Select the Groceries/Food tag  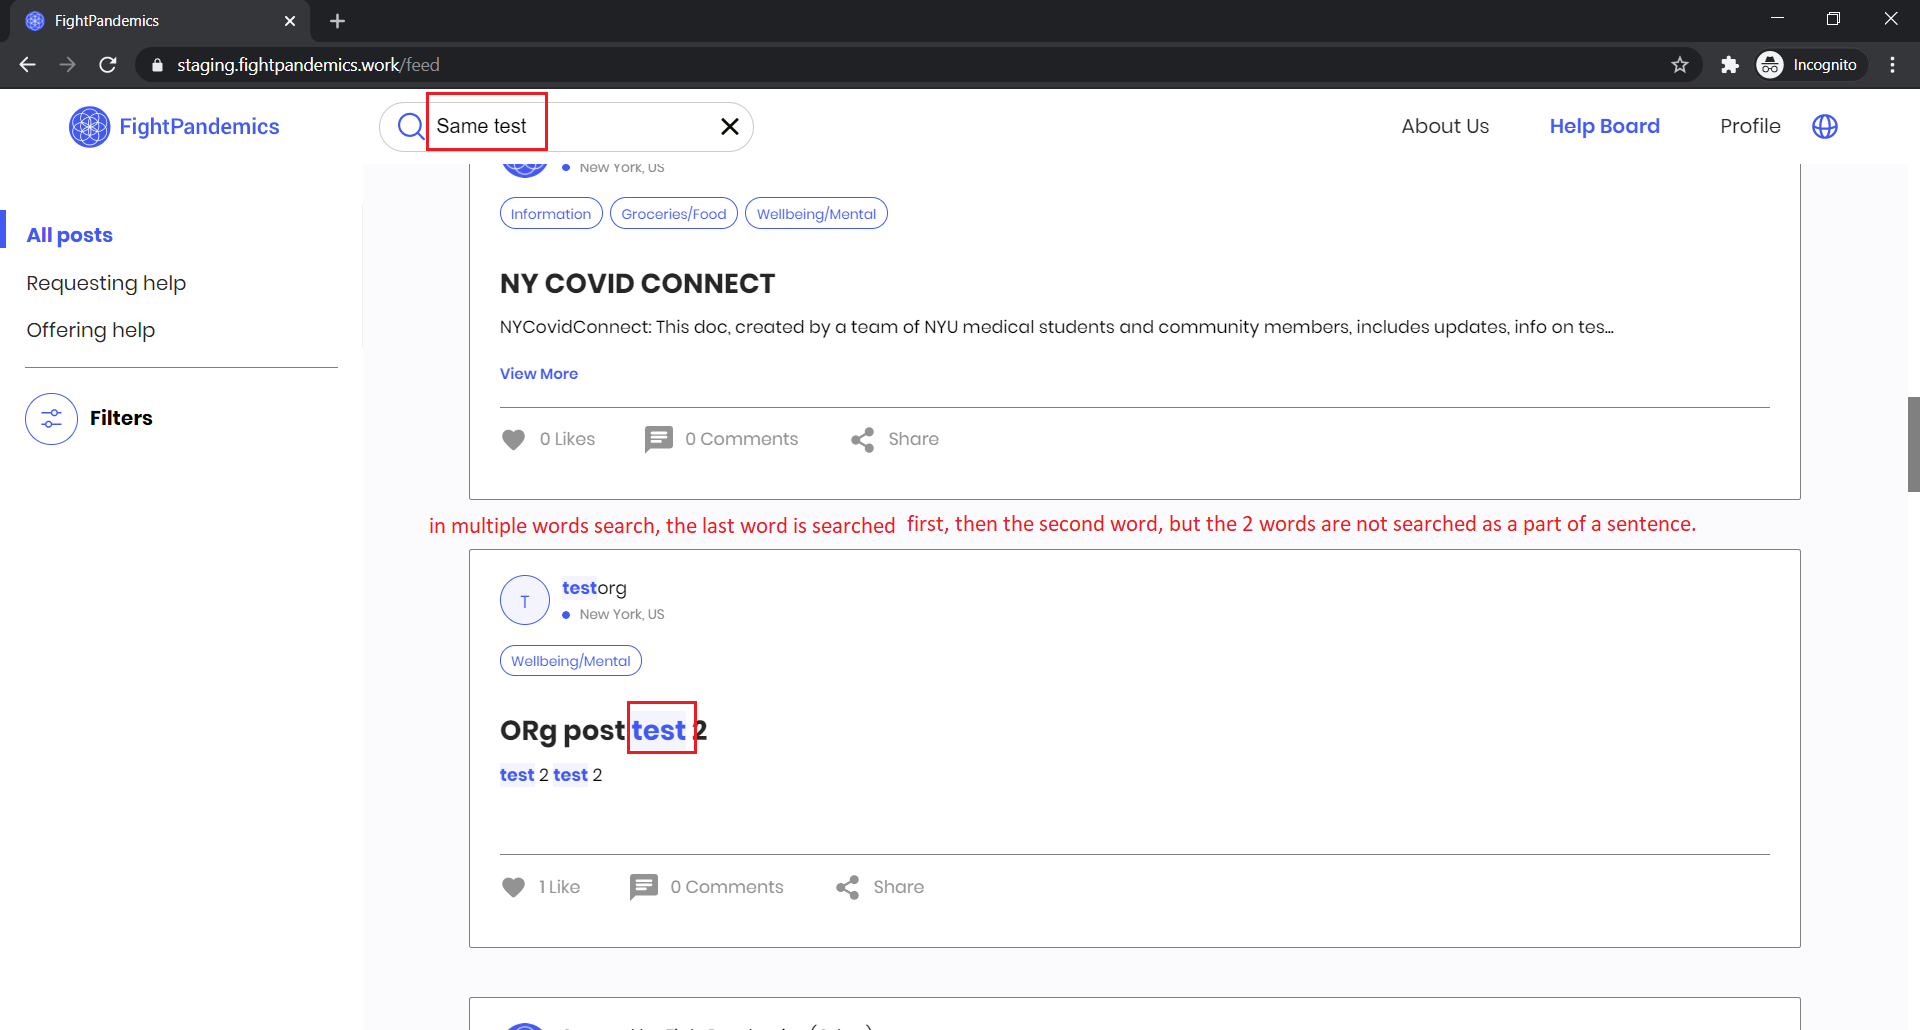(674, 214)
